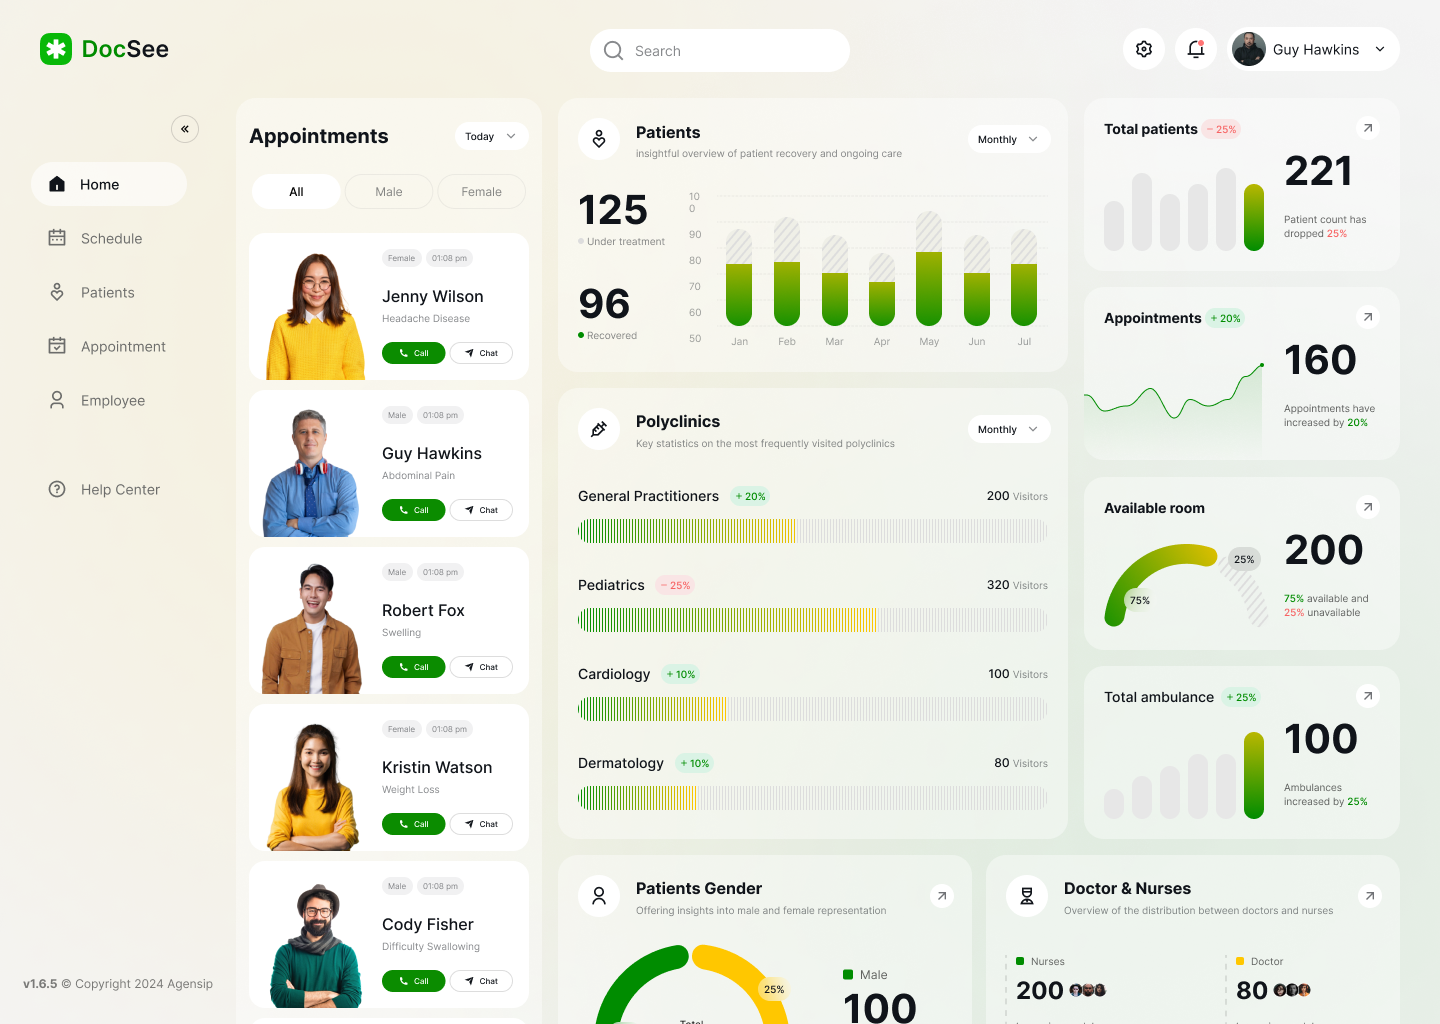Click Jenny Wilson's photo thumbnail
Image resolution: width=1440 pixels, height=1024 pixels.
315,315
